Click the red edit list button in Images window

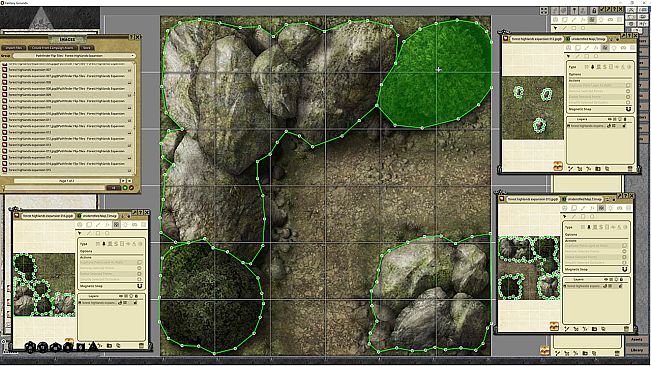131,188
